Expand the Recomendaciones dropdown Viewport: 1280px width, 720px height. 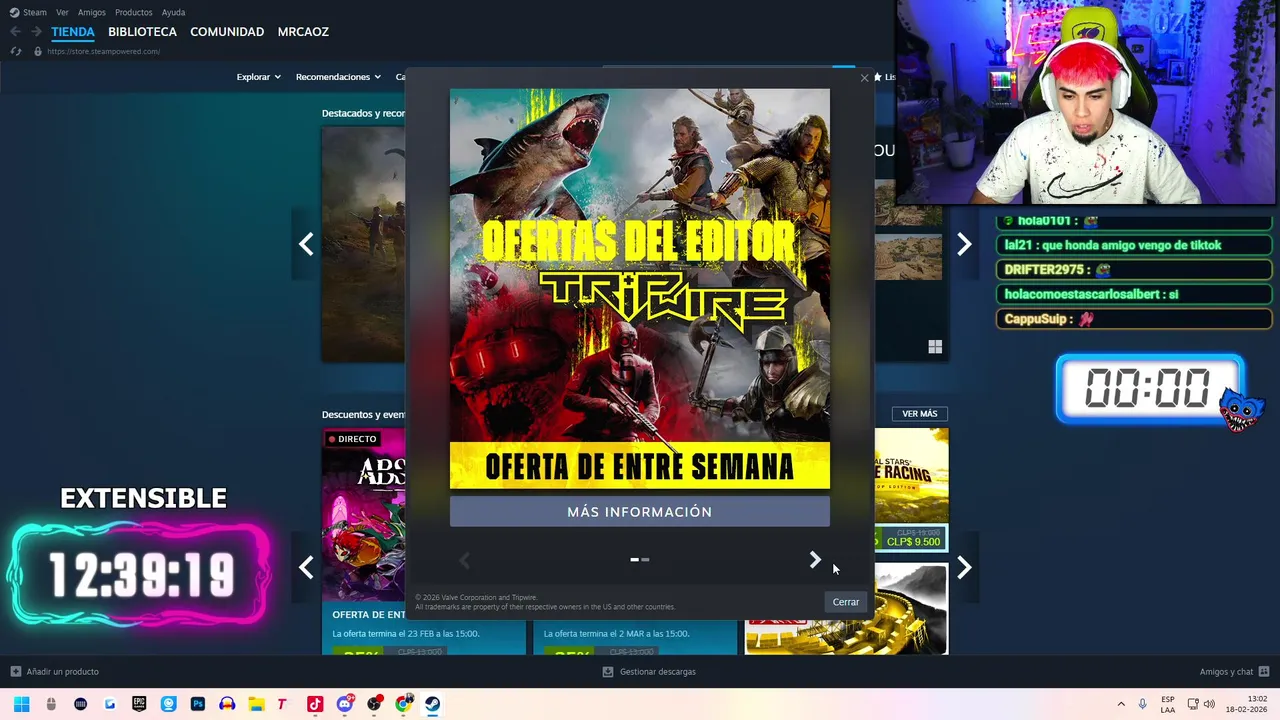pos(338,77)
